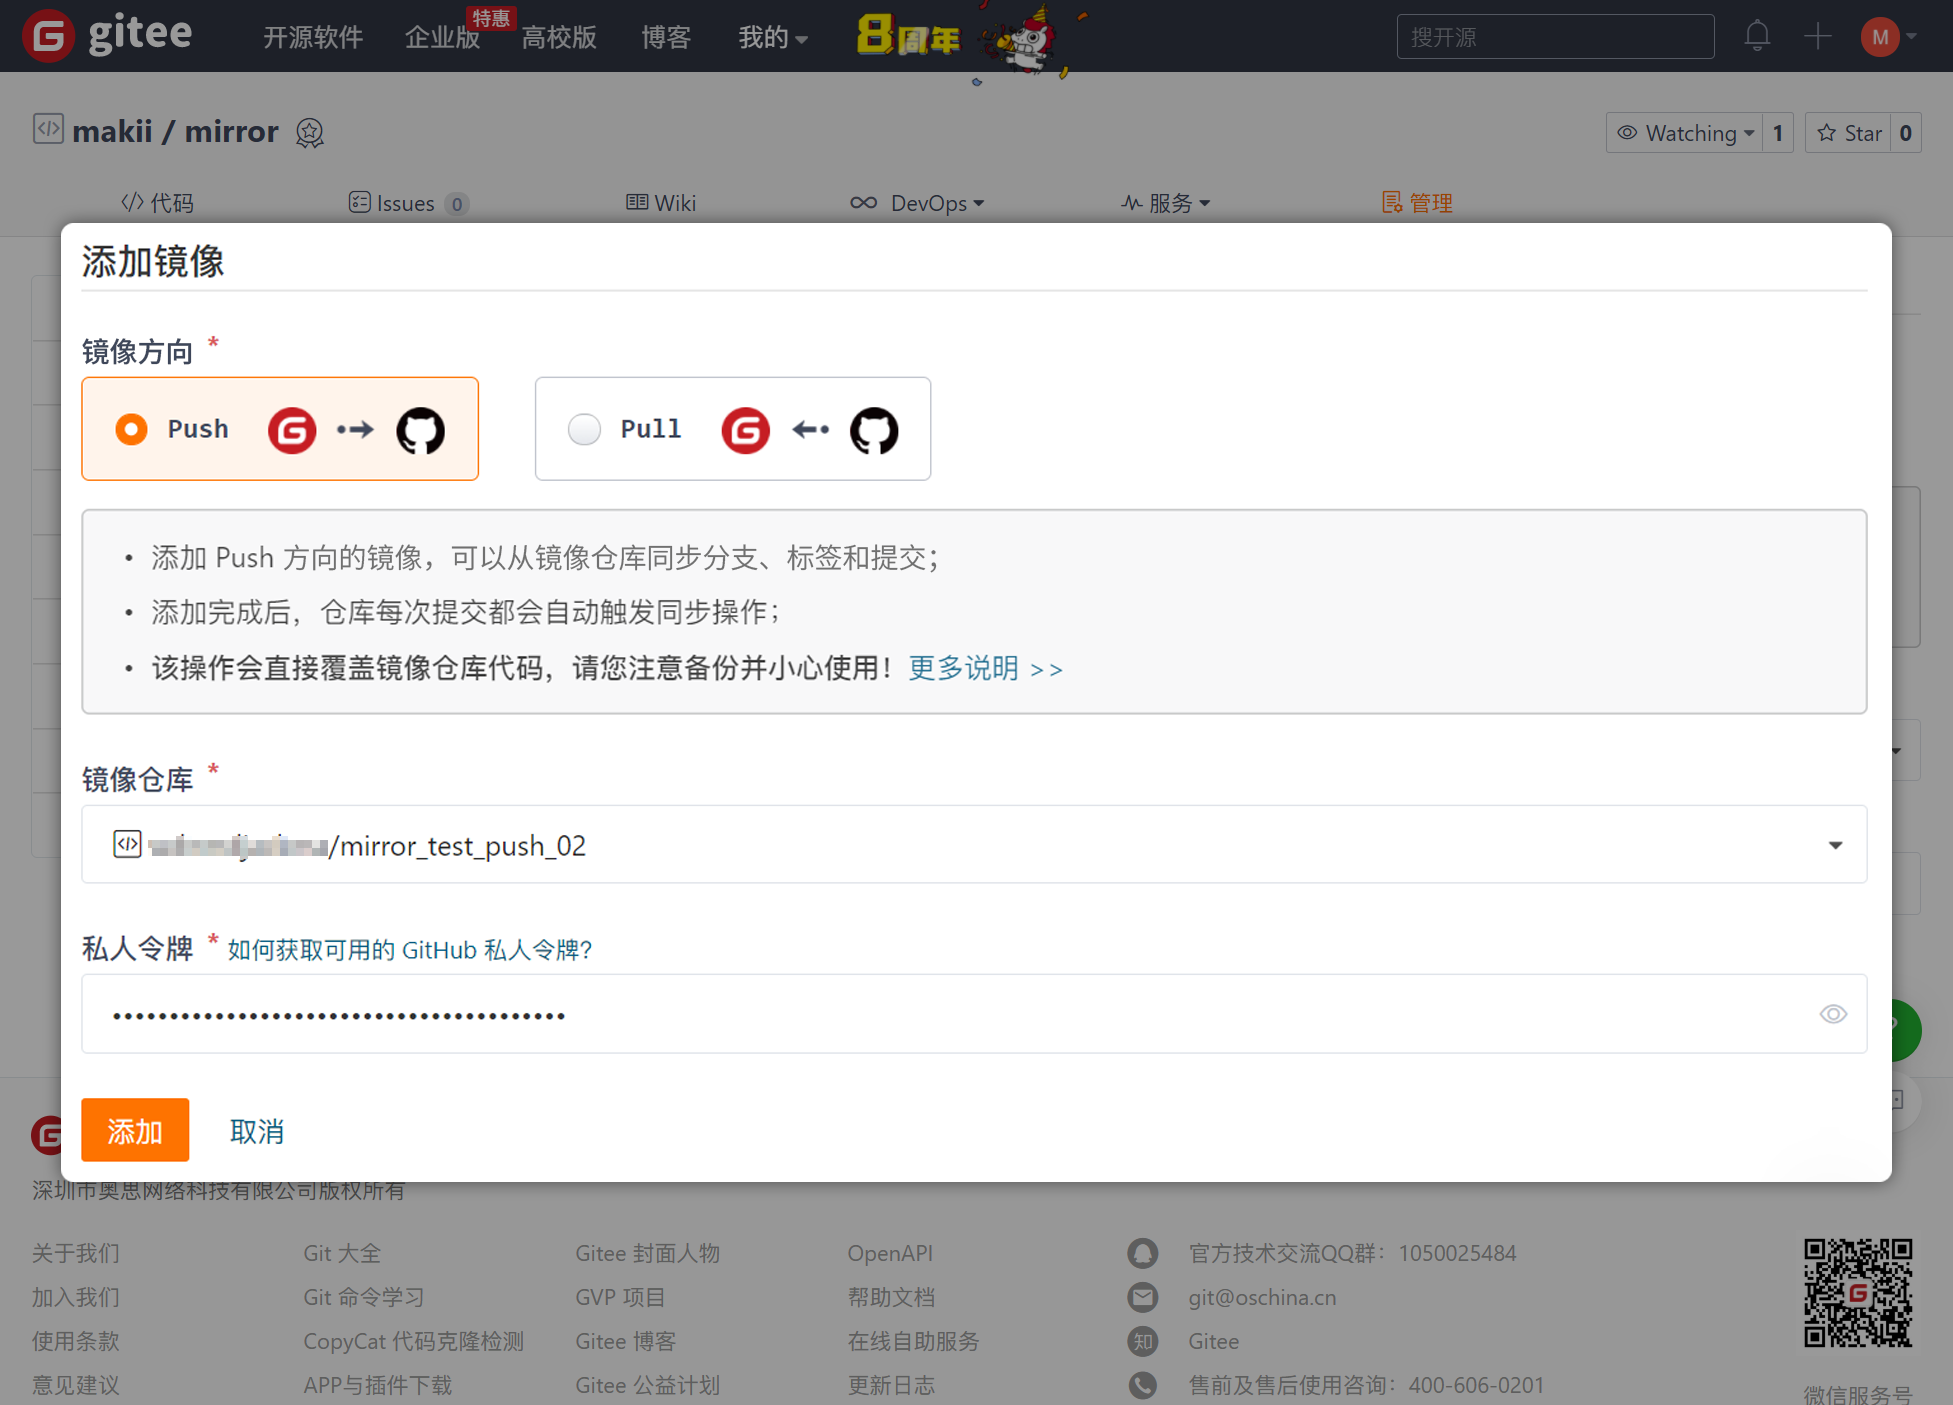Image resolution: width=1953 pixels, height=1405 pixels.
Task: Click the plus icon in header
Action: (1817, 37)
